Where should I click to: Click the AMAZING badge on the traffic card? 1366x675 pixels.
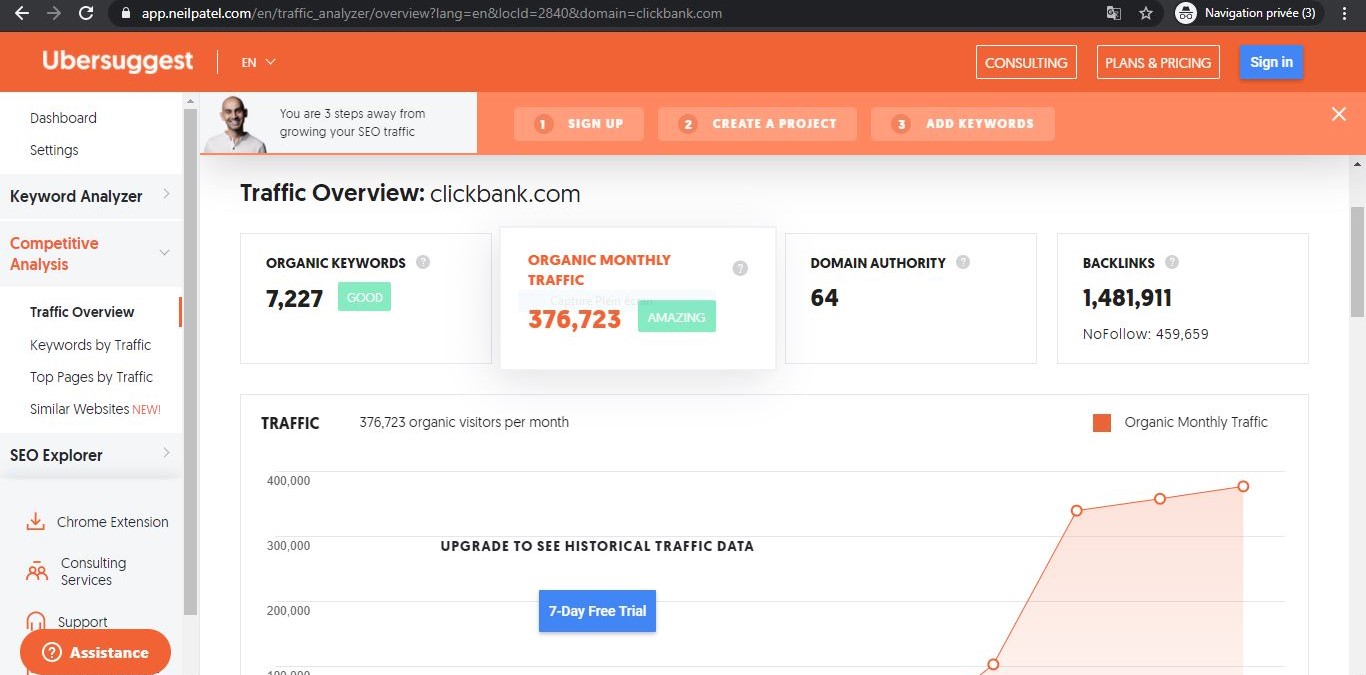point(677,317)
